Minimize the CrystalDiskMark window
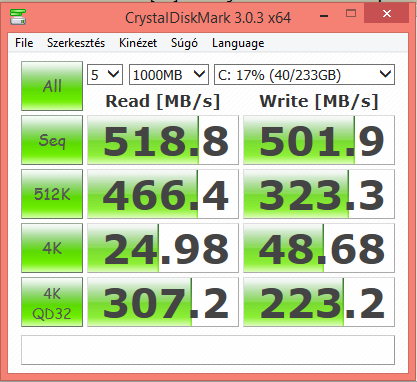The height and width of the screenshot is (382, 417). (x=324, y=15)
